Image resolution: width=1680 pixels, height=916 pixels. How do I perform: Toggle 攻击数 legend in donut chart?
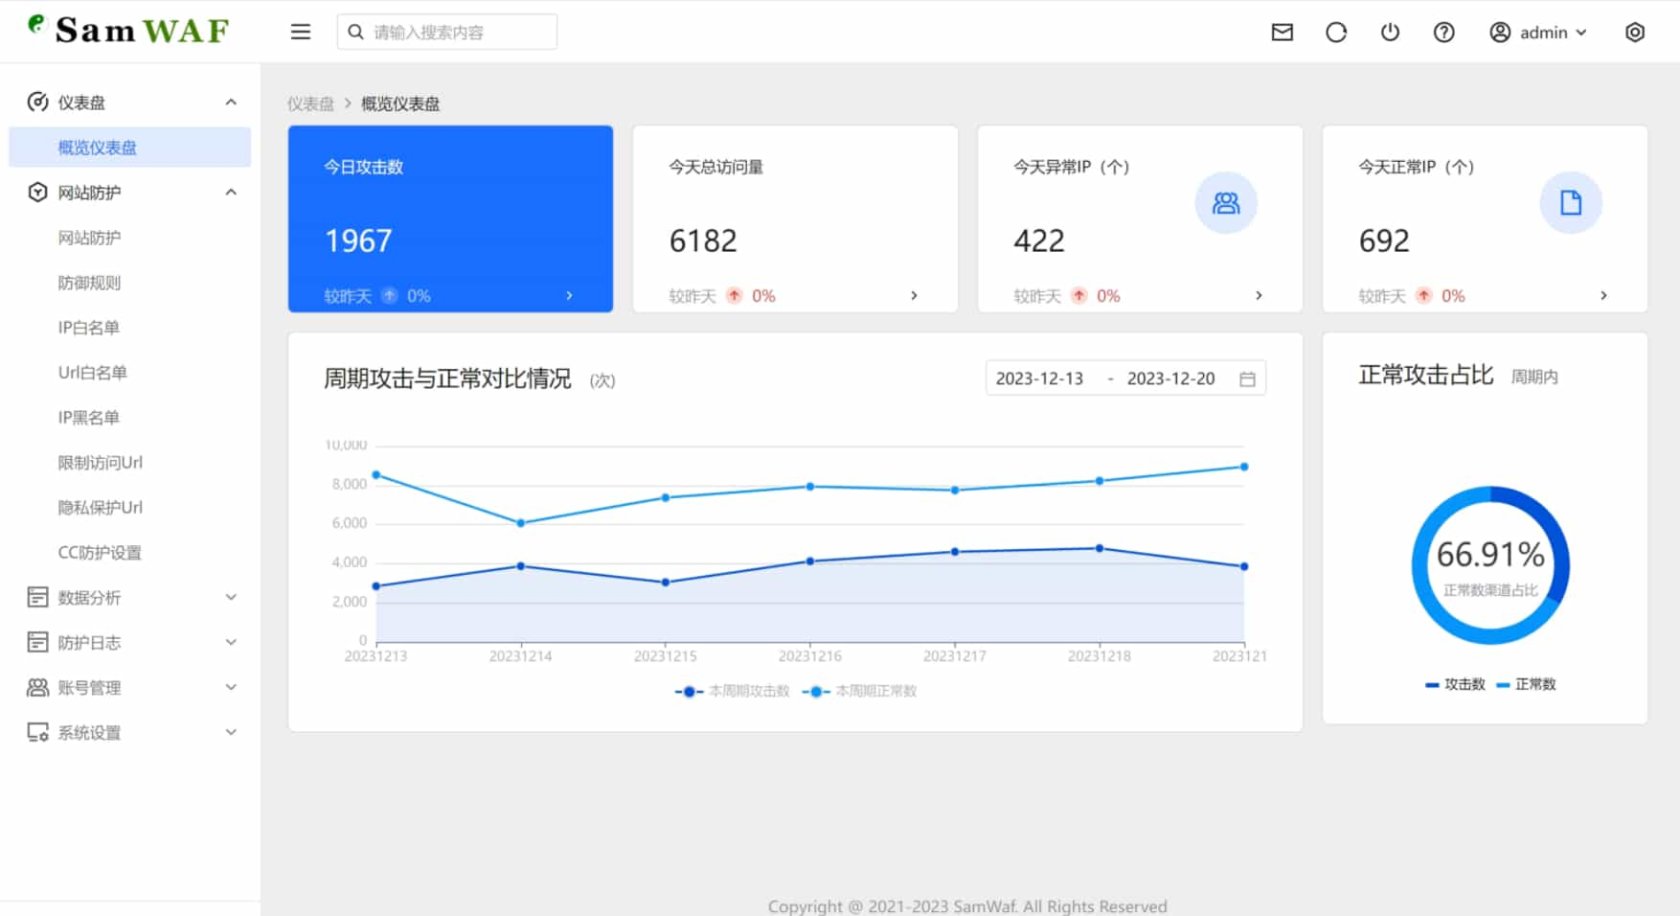tap(1455, 684)
